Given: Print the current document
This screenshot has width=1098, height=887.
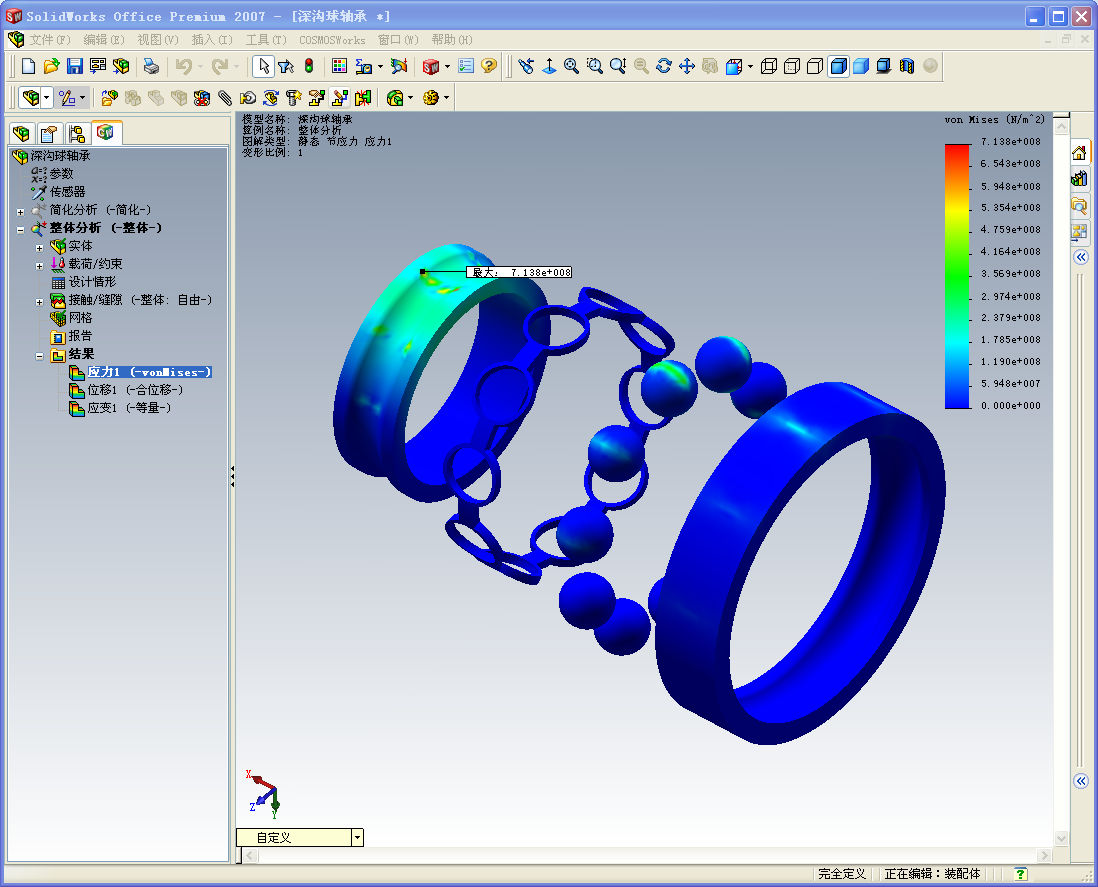Looking at the screenshot, I should click(x=151, y=67).
